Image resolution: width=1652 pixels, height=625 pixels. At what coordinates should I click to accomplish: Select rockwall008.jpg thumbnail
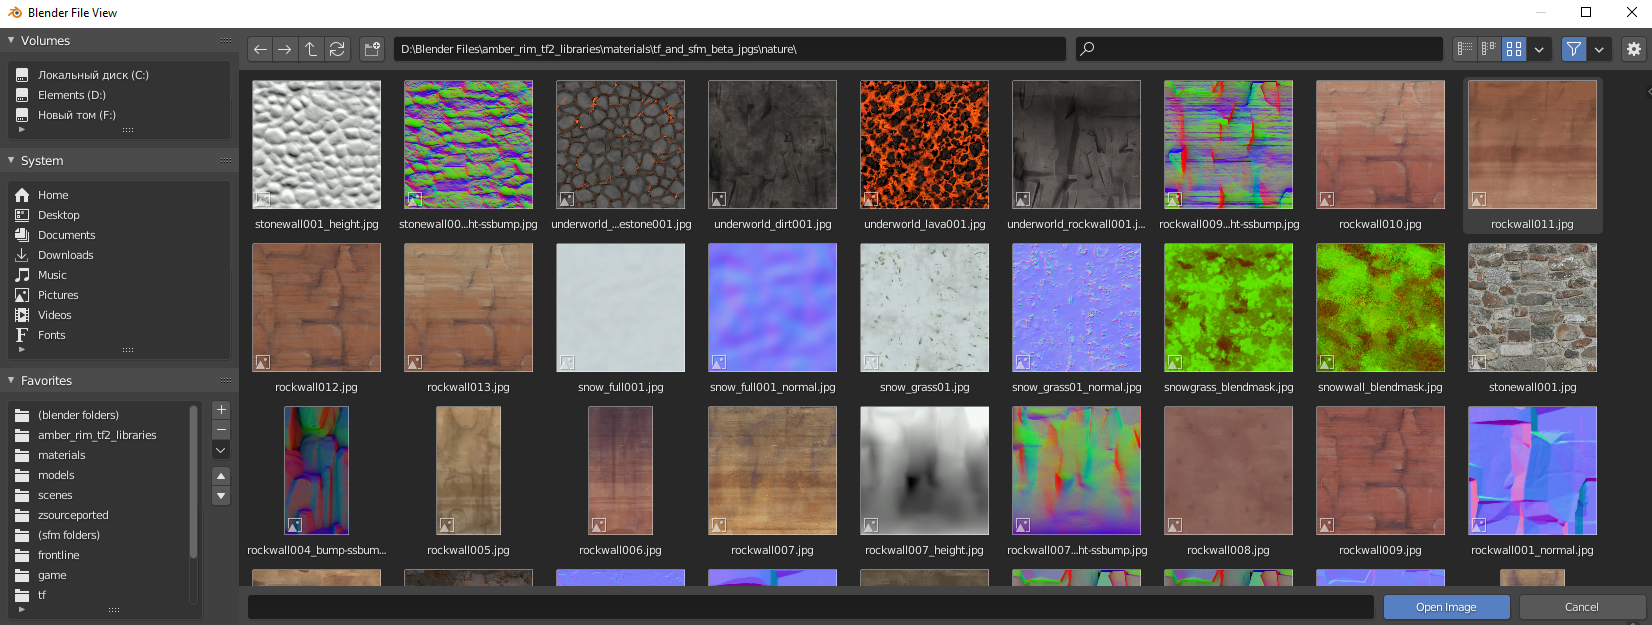click(1229, 471)
